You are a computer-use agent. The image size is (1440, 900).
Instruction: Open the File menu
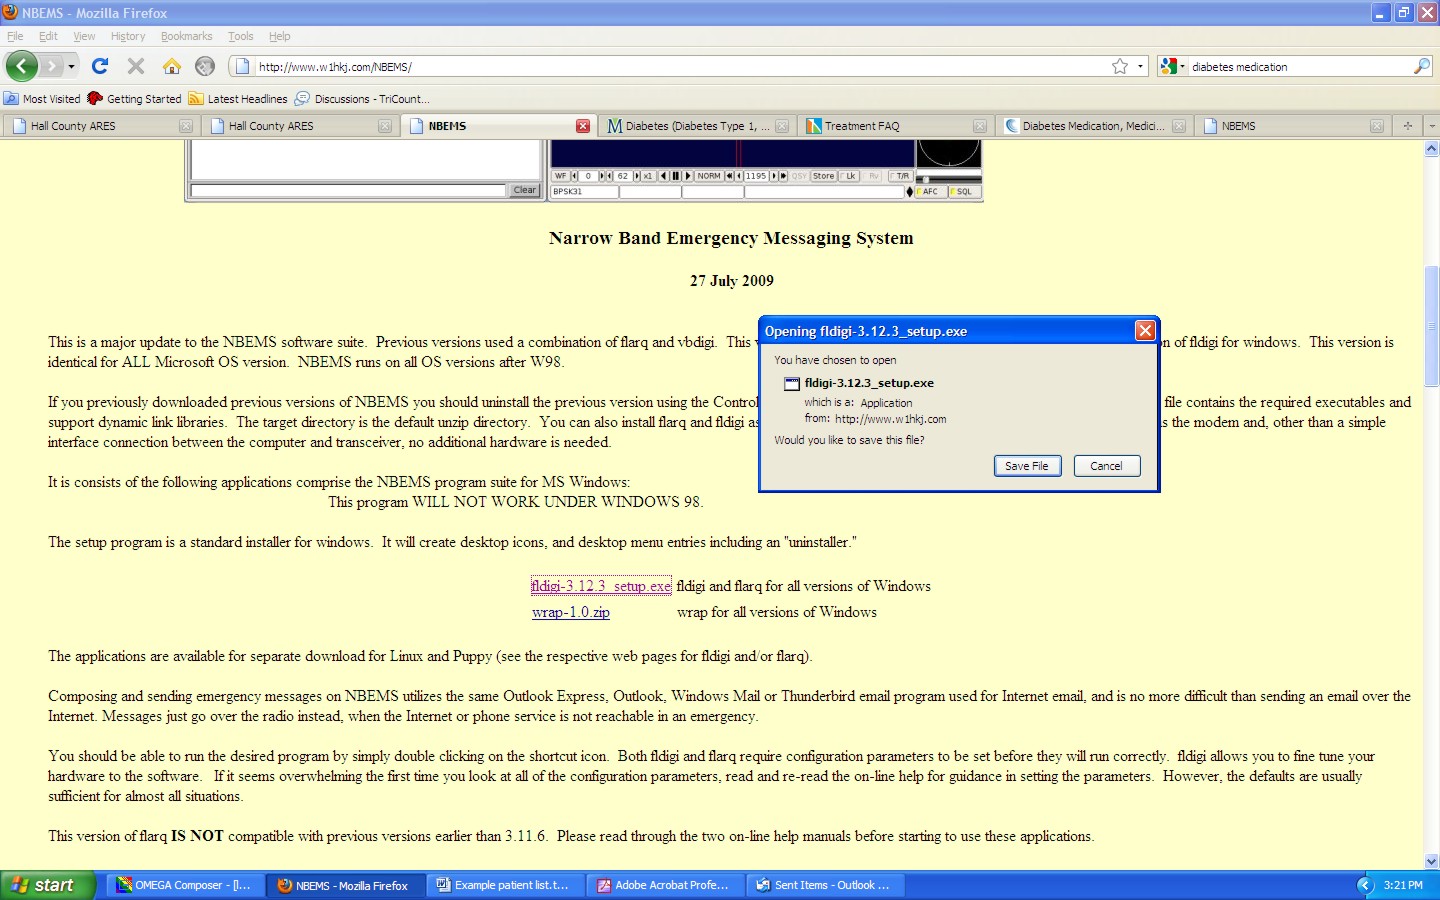tap(15, 36)
